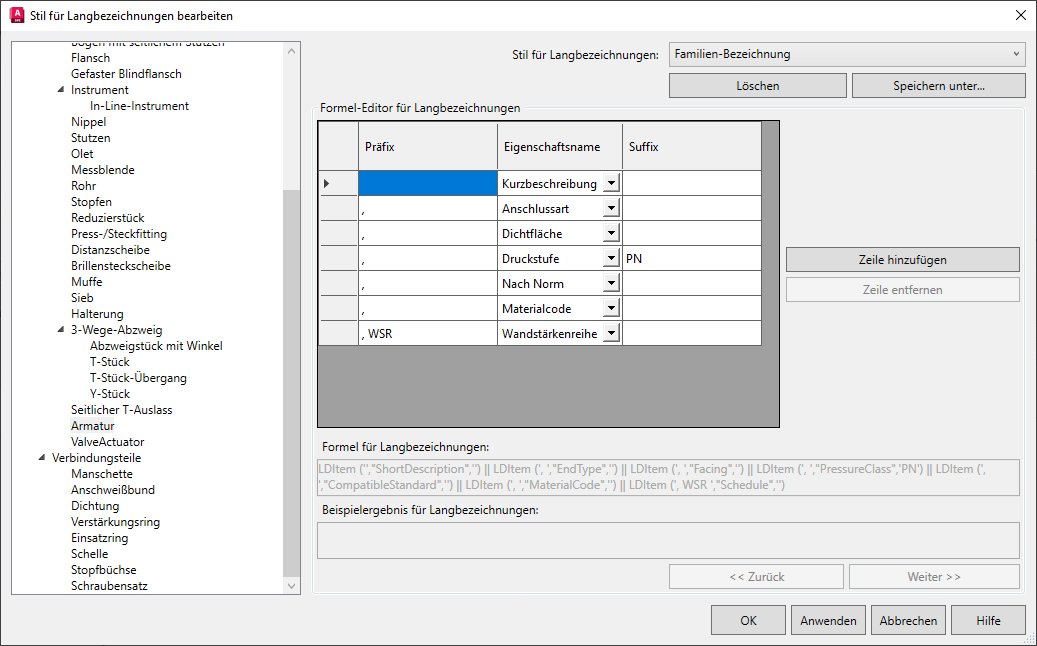Open the Kurzbeschreibung property dropdown arrow

(x=612, y=183)
